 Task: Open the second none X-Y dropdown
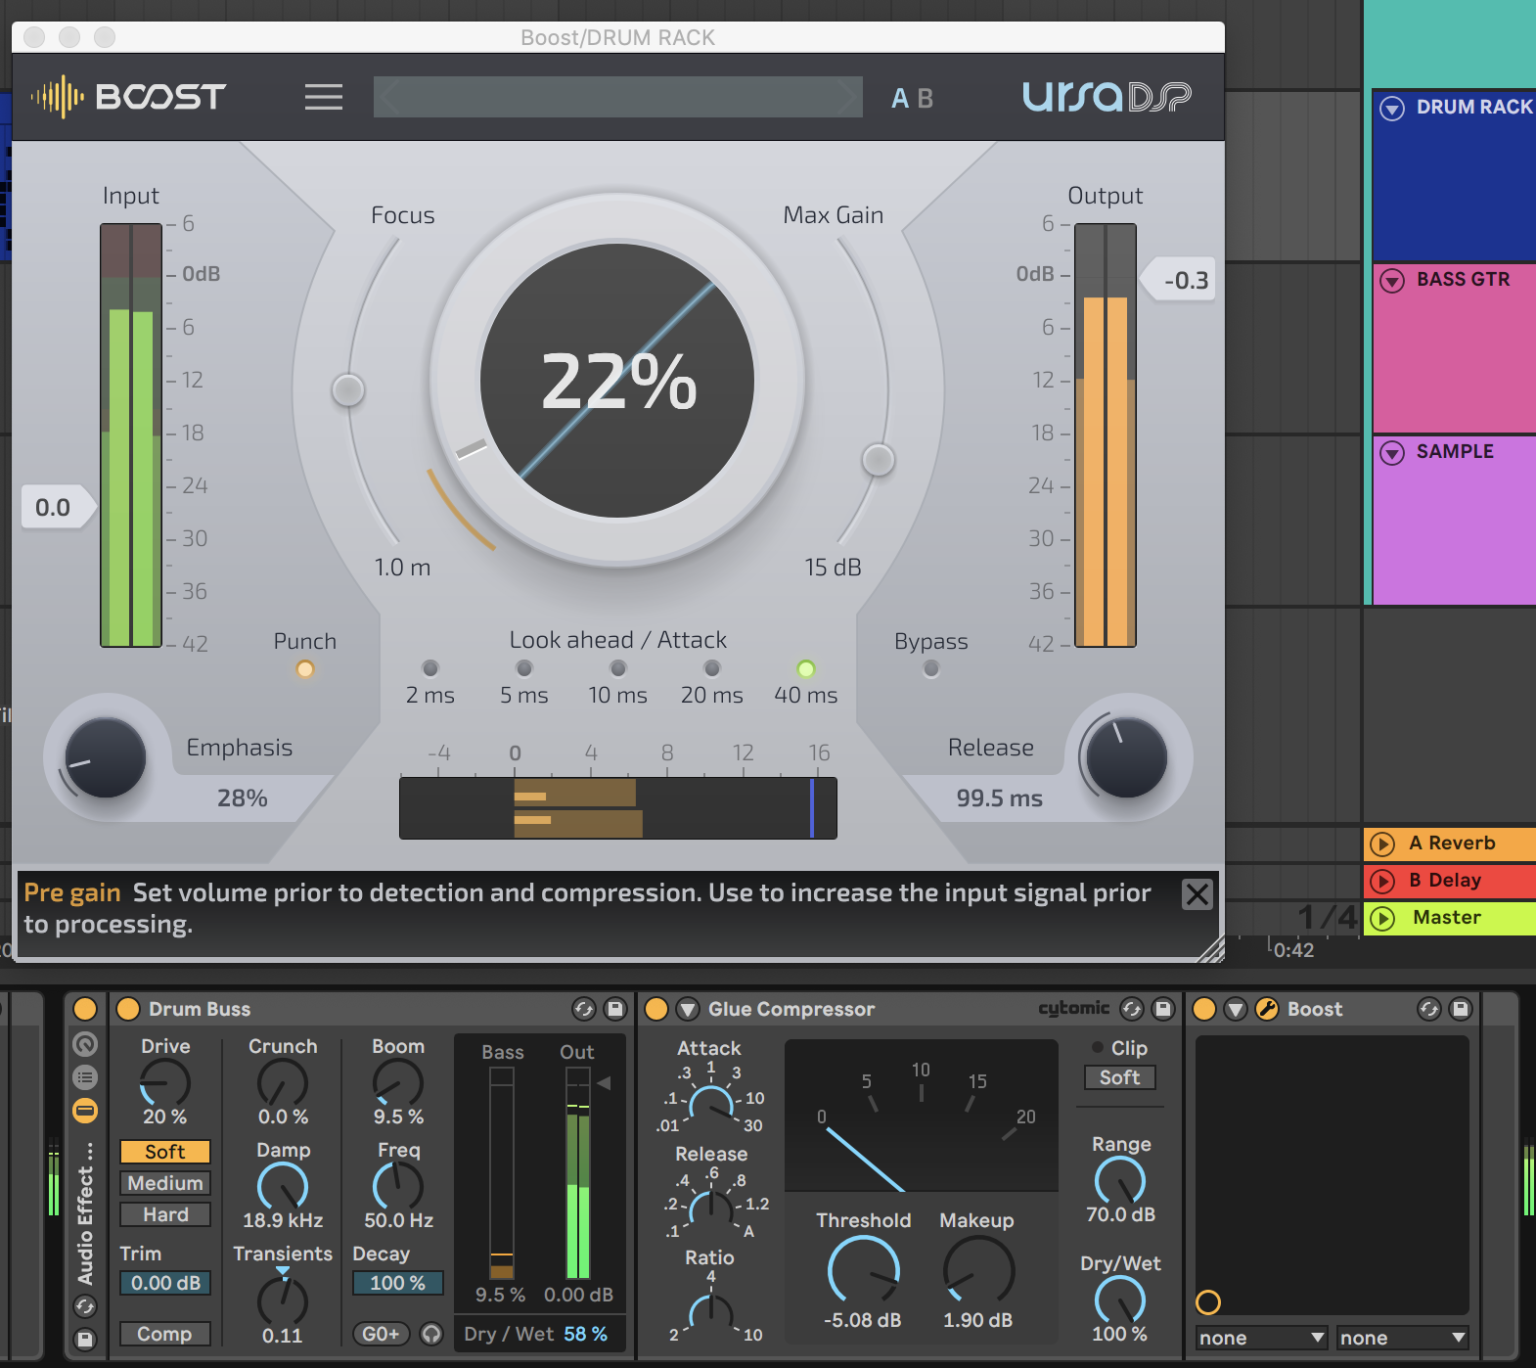point(1403,1338)
